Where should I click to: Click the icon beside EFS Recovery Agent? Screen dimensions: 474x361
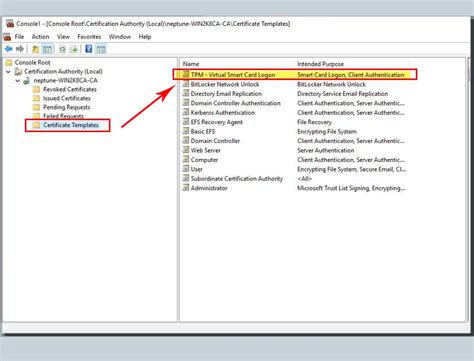click(186, 122)
